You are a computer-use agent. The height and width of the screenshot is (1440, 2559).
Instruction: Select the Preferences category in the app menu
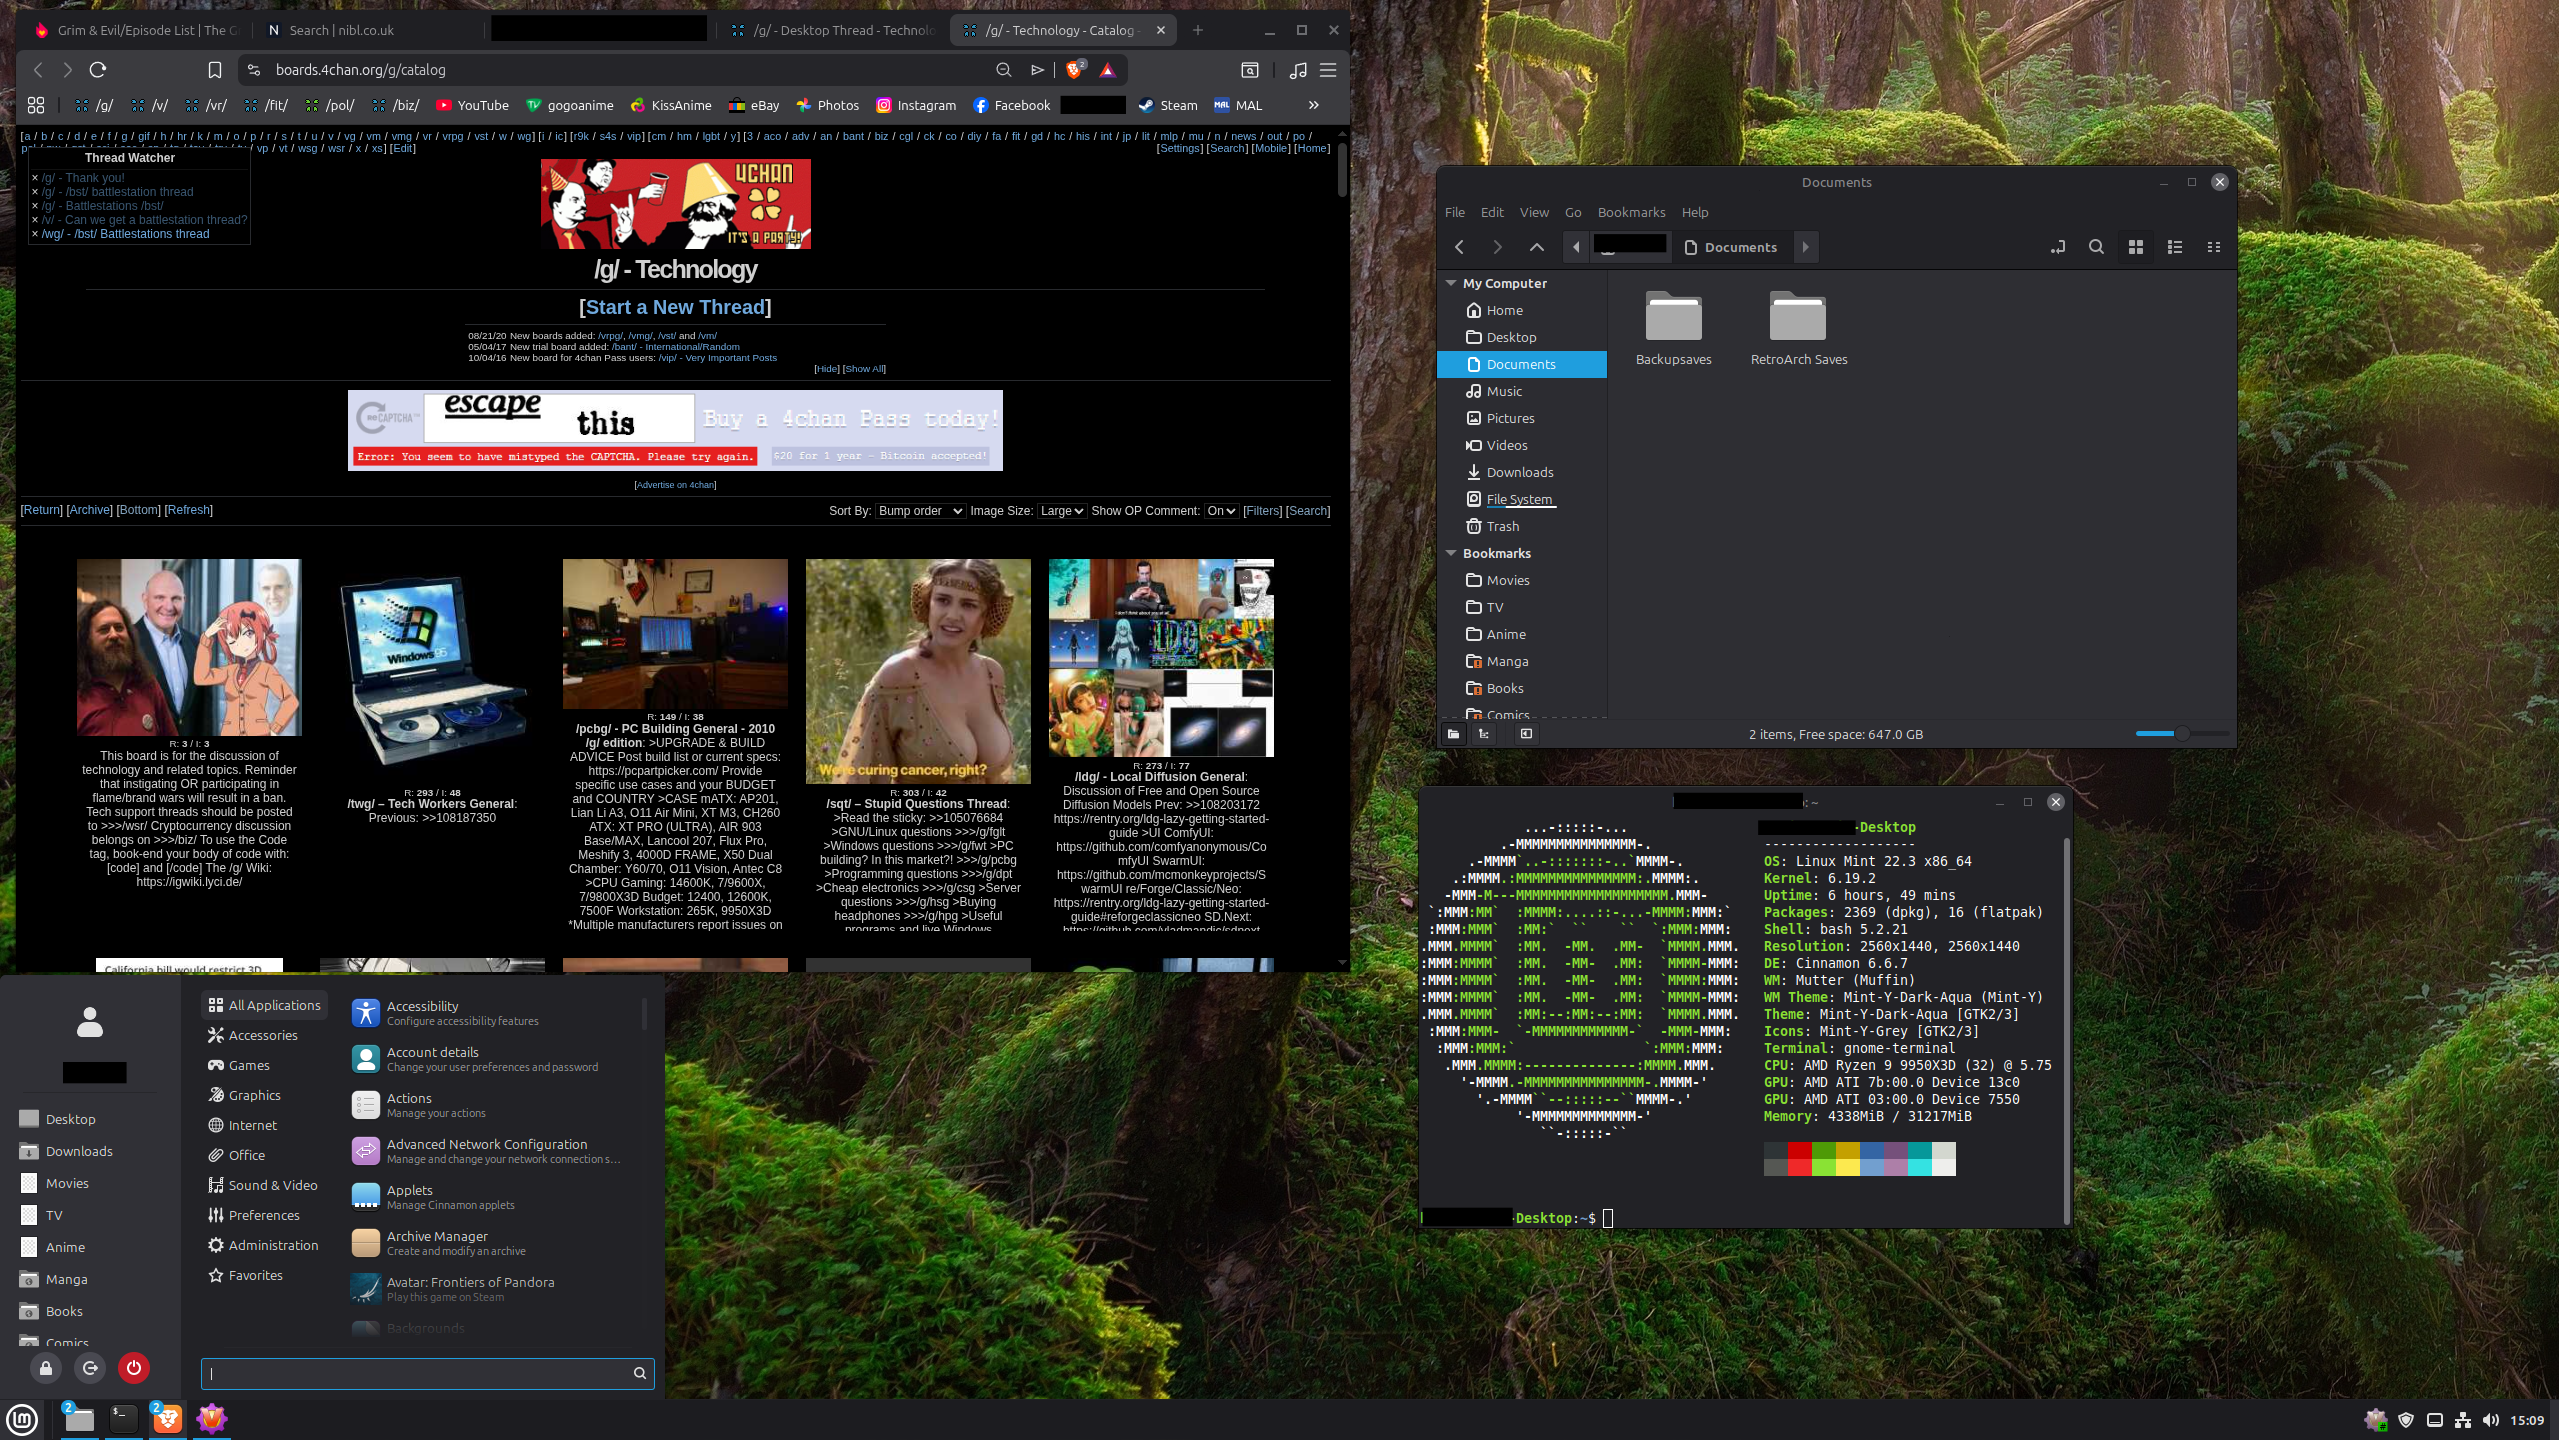[x=264, y=1215]
